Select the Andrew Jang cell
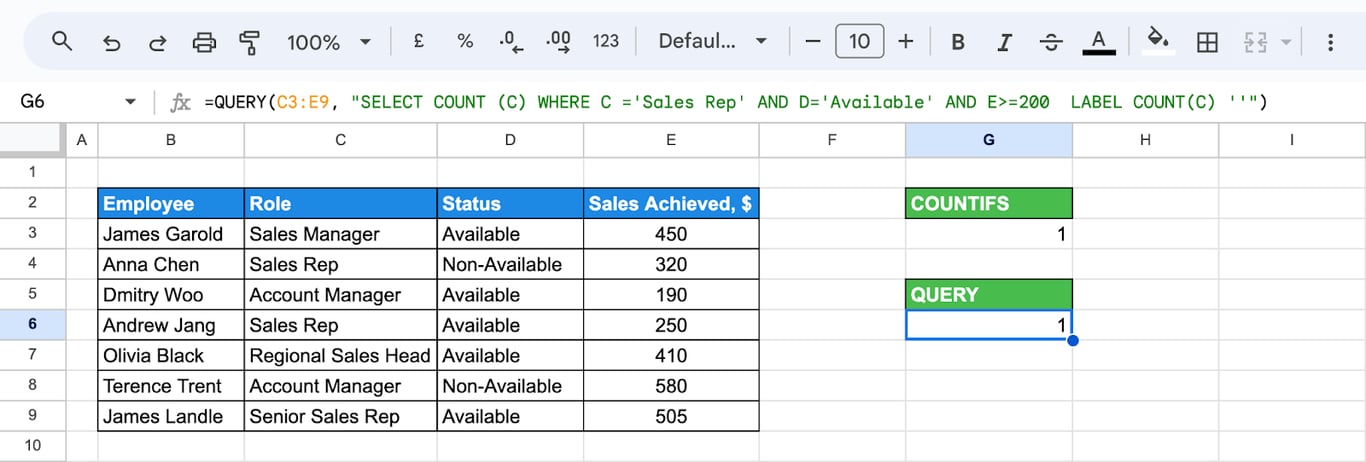The image size is (1366, 462). click(x=171, y=325)
